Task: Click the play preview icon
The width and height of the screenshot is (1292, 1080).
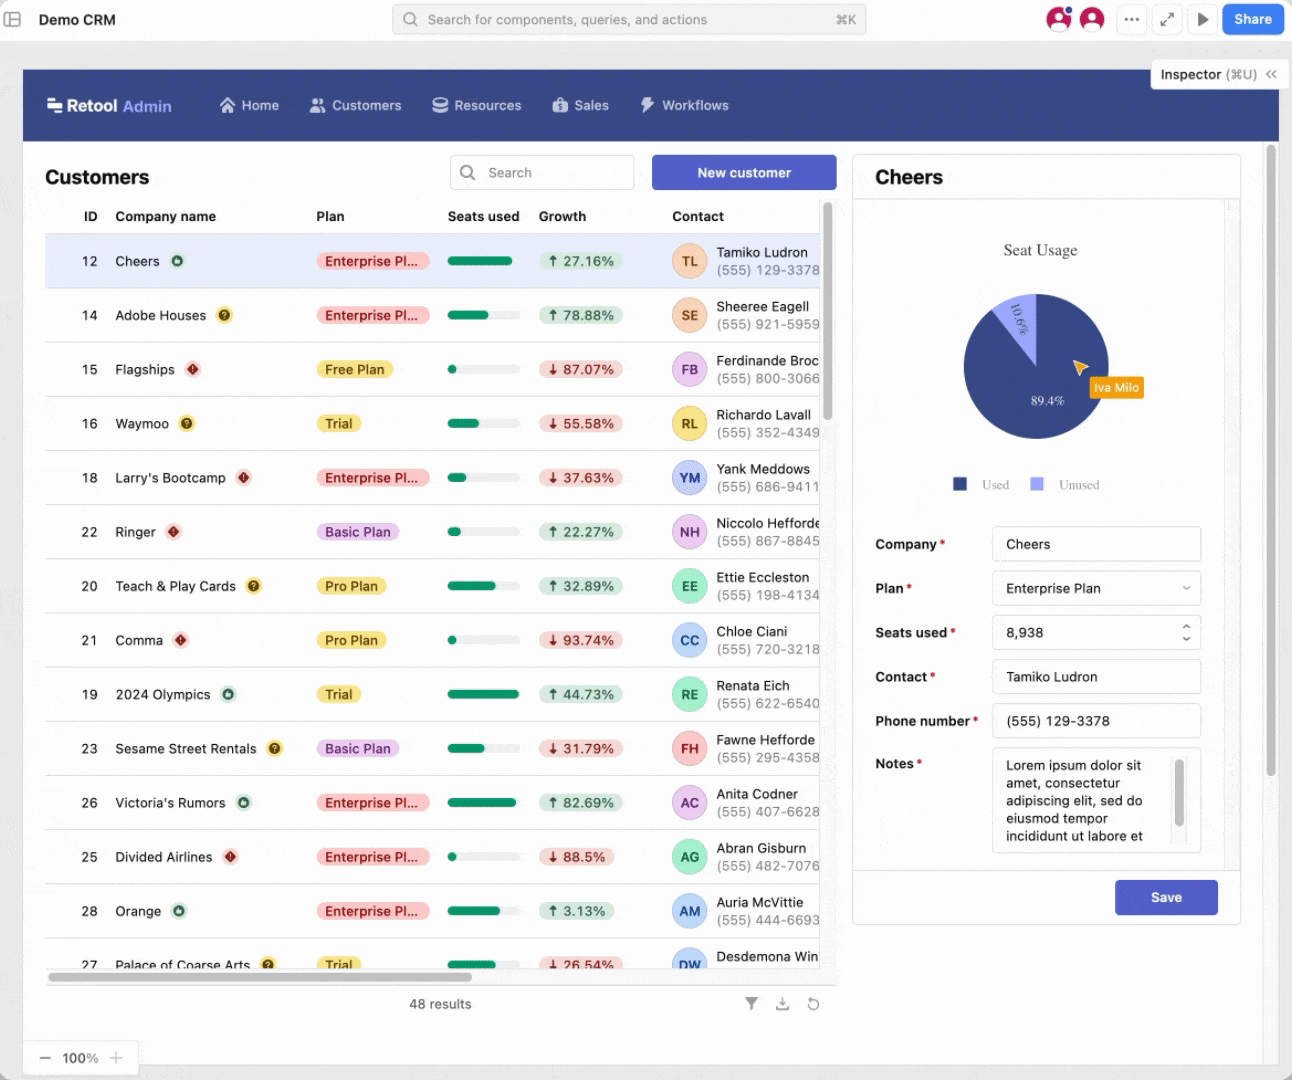Action: pyautogui.click(x=1203, y=19)
